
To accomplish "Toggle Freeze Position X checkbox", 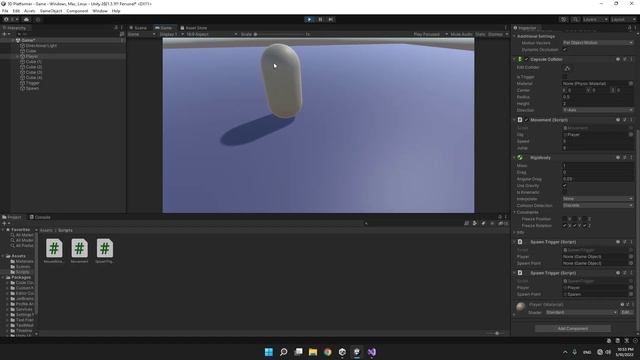I will tap(565, 219).
